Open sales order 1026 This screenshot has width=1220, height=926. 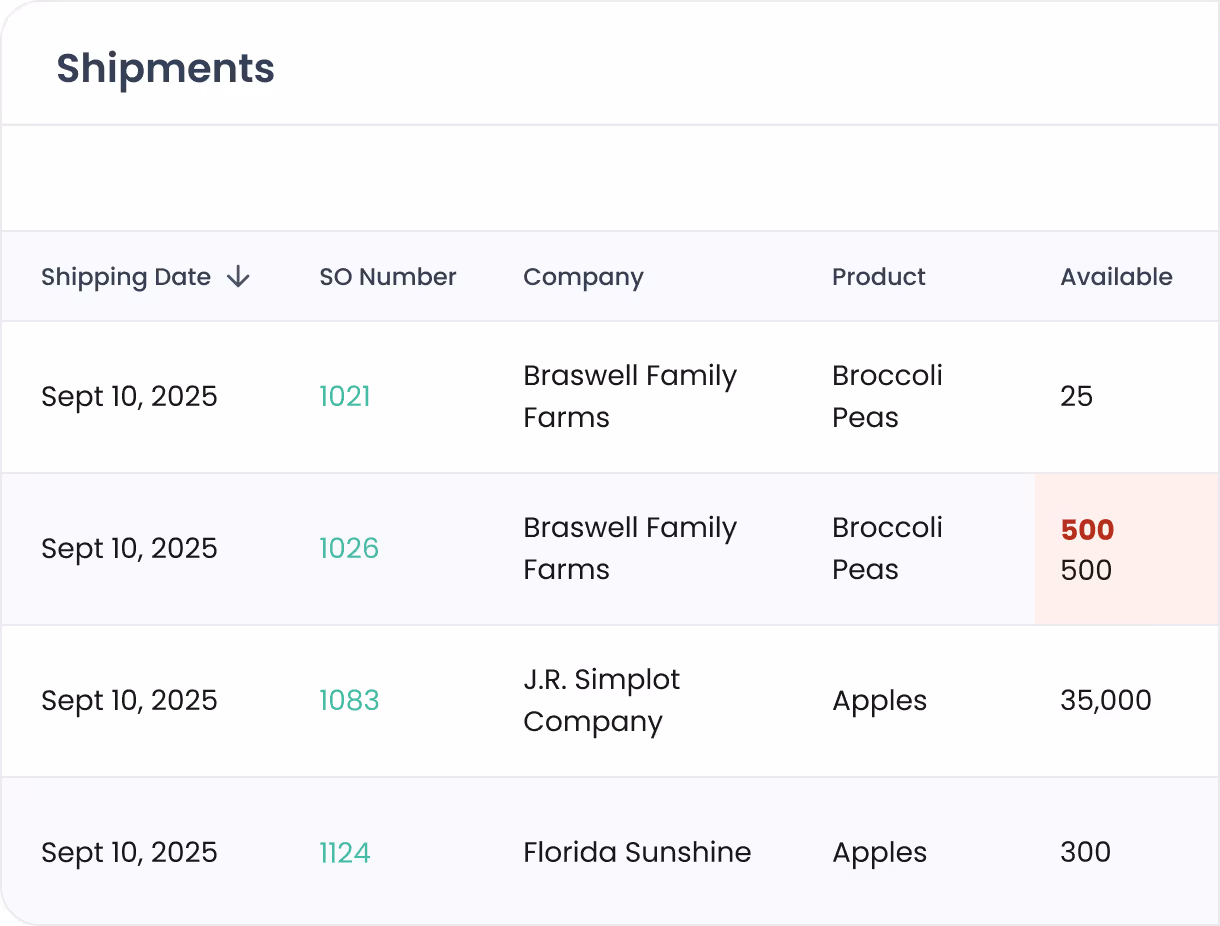point(349,549)
